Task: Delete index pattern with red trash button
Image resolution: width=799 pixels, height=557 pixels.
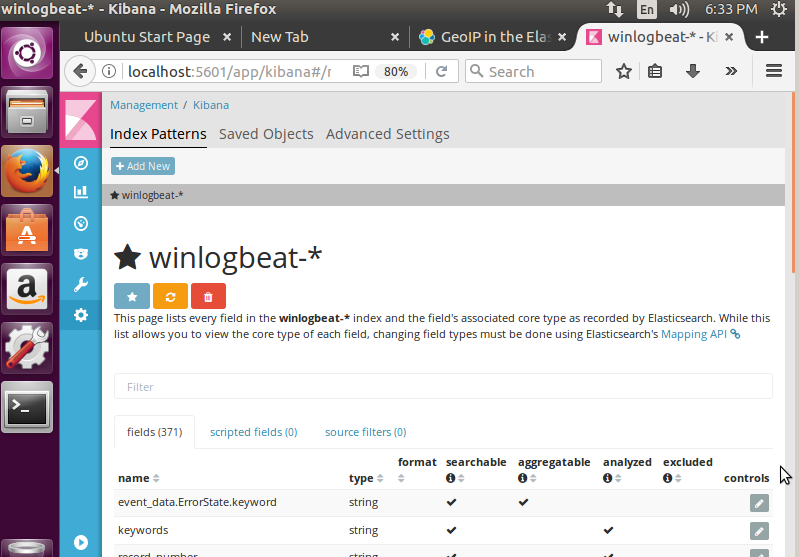Action: tap(208, 297)
